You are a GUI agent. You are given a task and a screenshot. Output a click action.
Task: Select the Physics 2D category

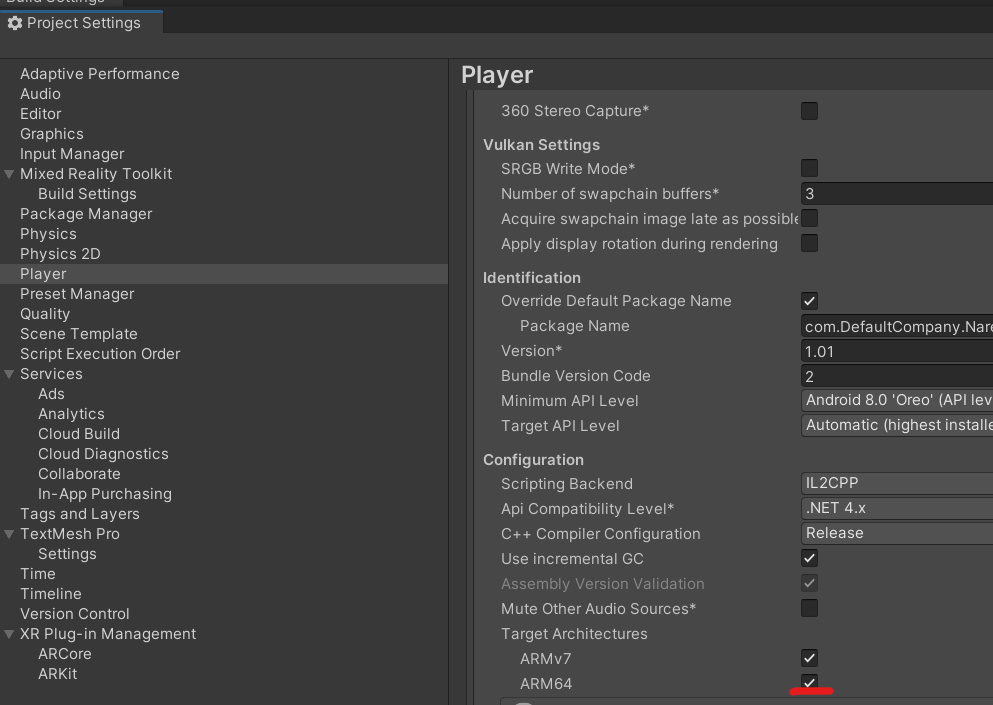[60, 254]
